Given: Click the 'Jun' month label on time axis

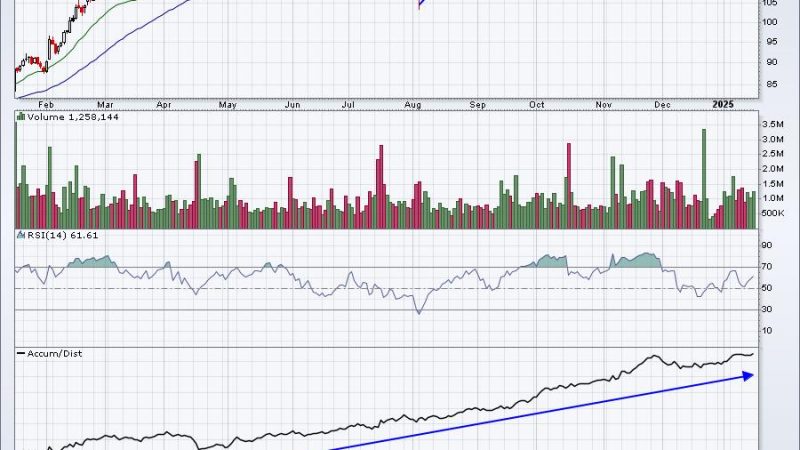Looking at the screenshot, I should tap(292, 105).
